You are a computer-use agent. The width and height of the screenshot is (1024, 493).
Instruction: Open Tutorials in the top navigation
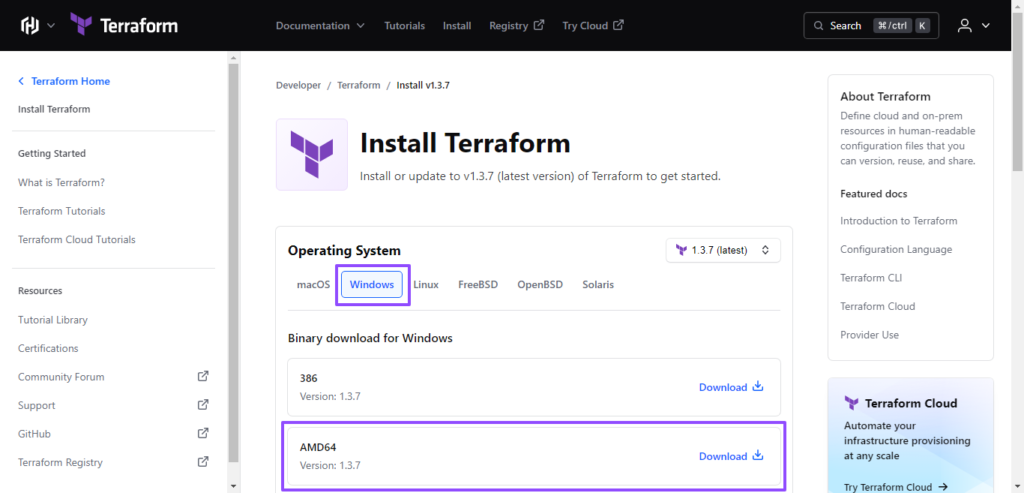coord(404,26)
